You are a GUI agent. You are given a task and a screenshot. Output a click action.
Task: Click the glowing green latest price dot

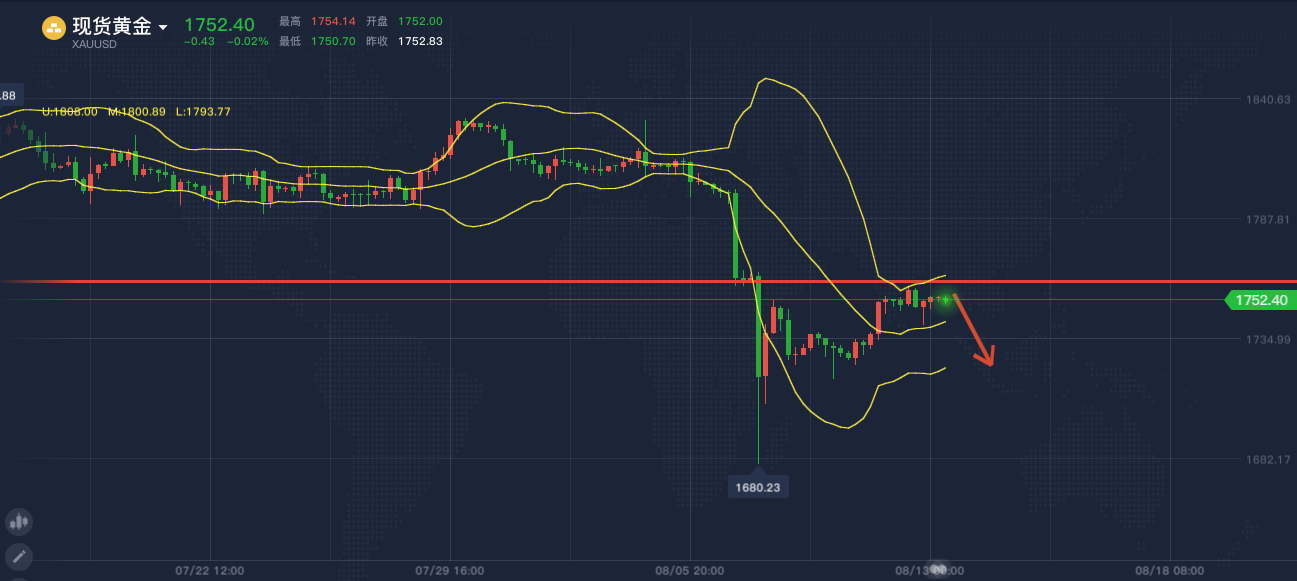[x=945, y=299]
